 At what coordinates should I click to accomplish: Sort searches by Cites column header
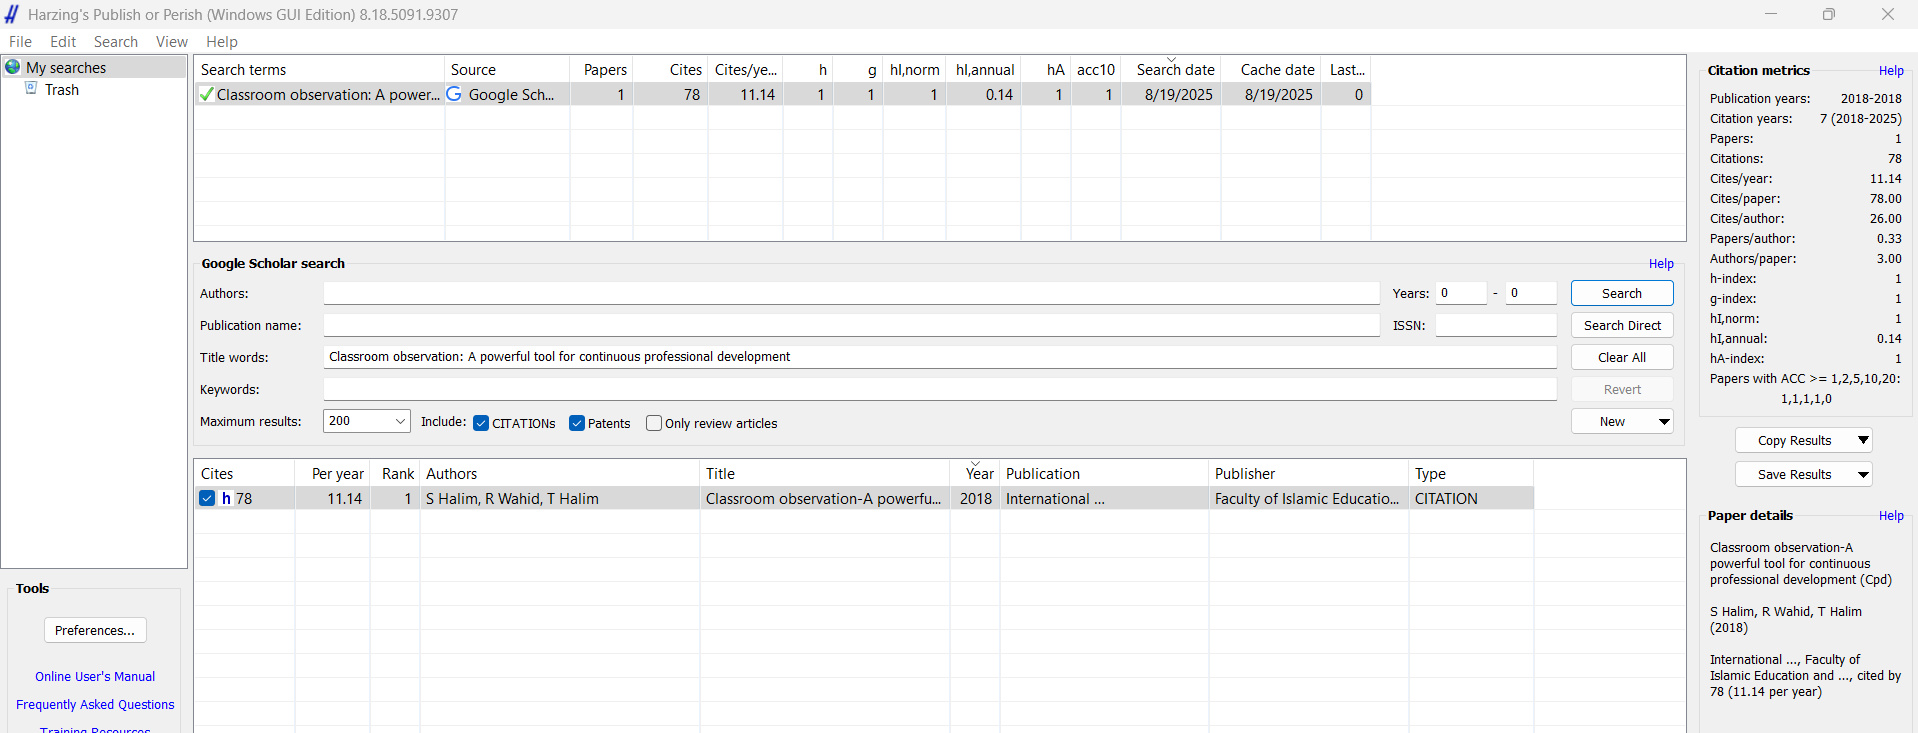pos(670,69)
